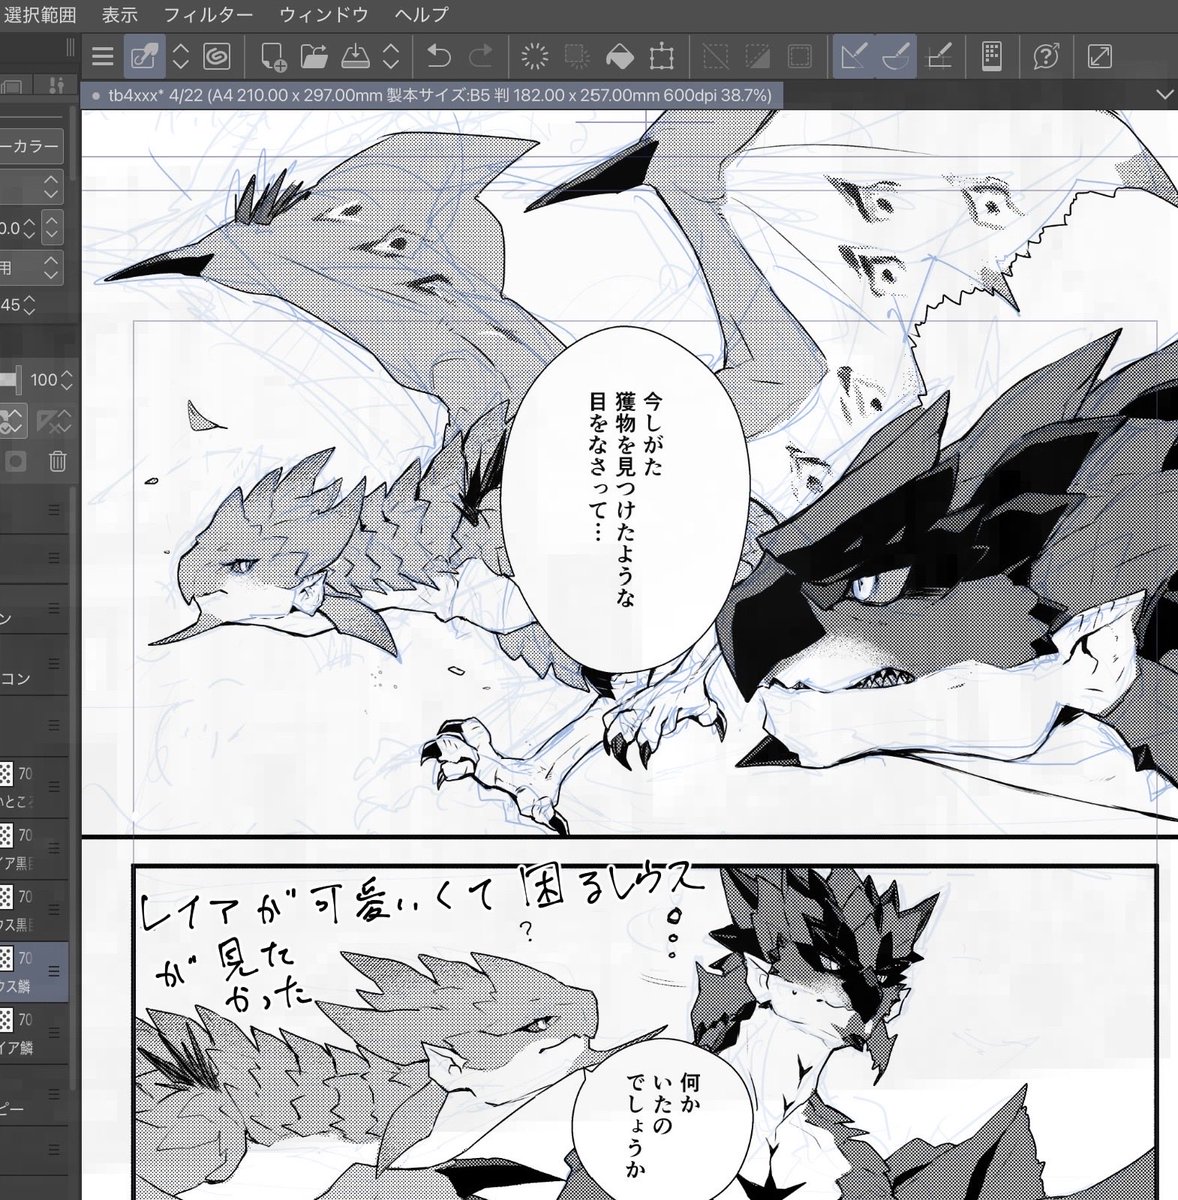Viewport: 1178px width, 1200px height.
Task: Fill with the paint bucket icon
Action: [619, 56]
